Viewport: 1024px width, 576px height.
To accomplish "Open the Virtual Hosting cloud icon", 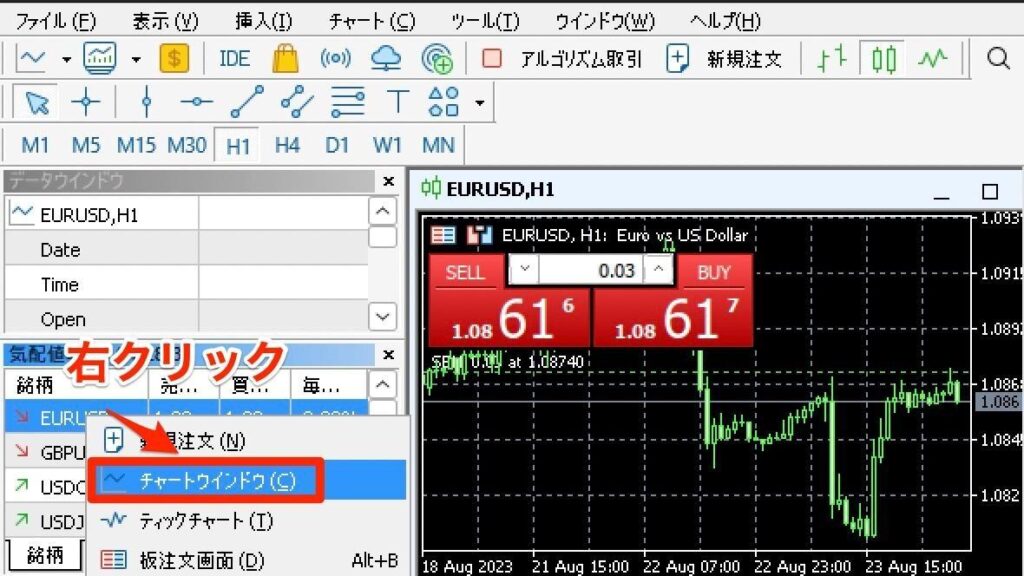I will click(386, 58).
